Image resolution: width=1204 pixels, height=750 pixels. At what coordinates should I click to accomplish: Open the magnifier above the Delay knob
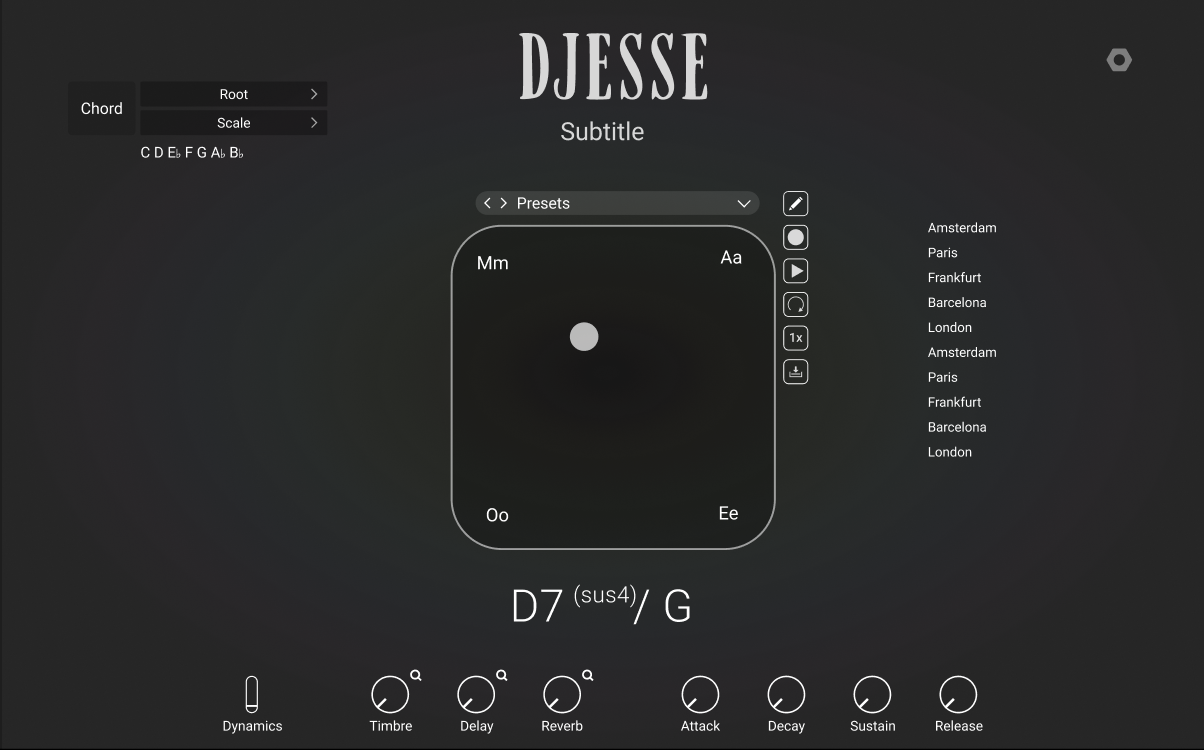click(501, 675)
